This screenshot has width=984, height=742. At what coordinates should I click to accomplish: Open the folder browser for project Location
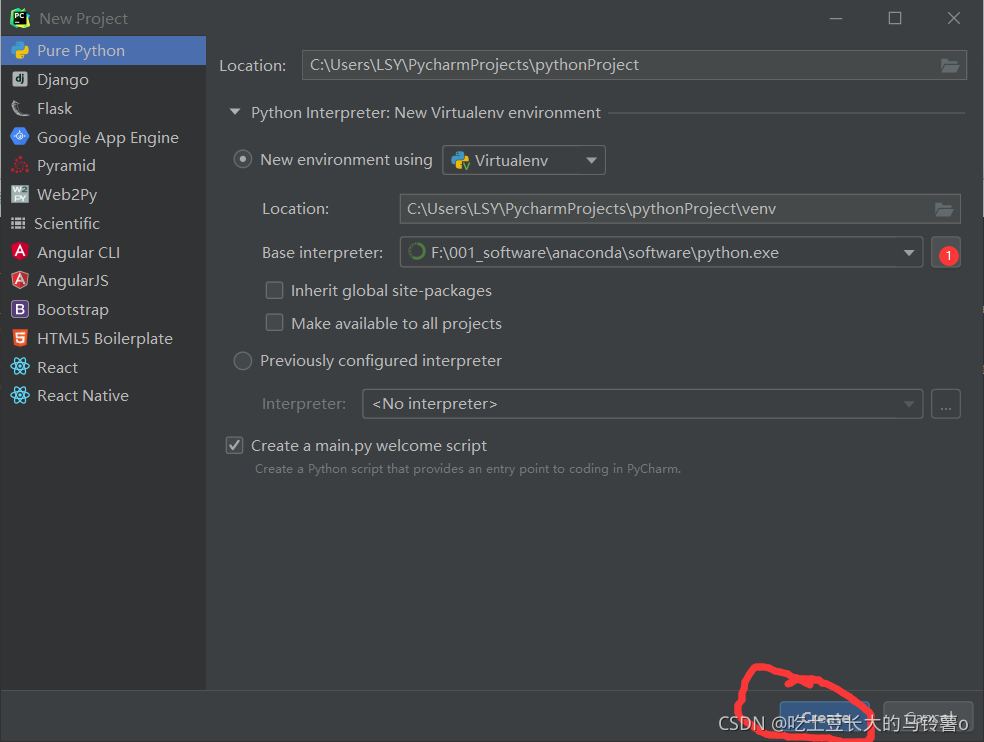pos(949,64)
